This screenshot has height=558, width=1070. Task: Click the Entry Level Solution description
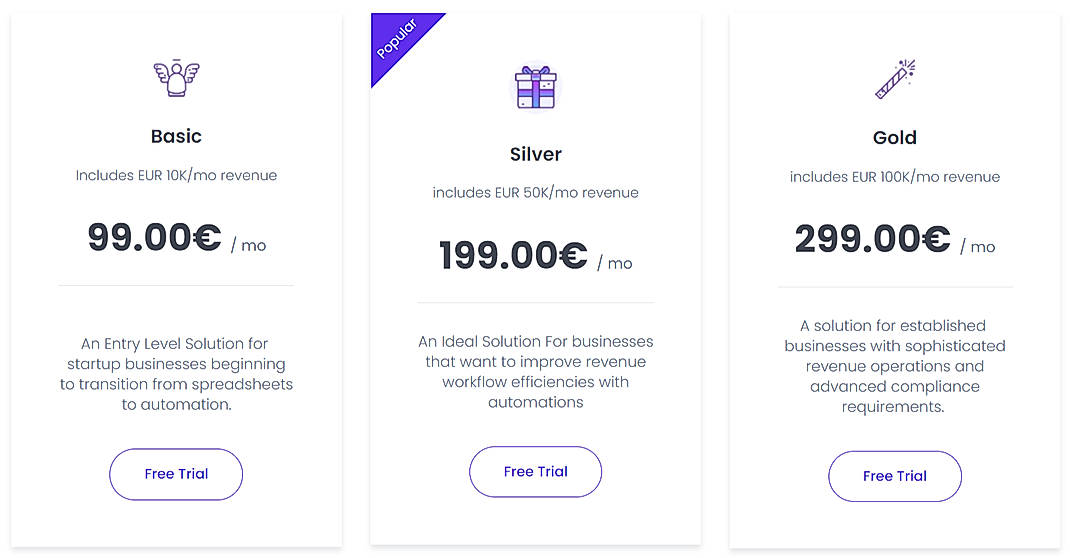click(x=176, y=374)
